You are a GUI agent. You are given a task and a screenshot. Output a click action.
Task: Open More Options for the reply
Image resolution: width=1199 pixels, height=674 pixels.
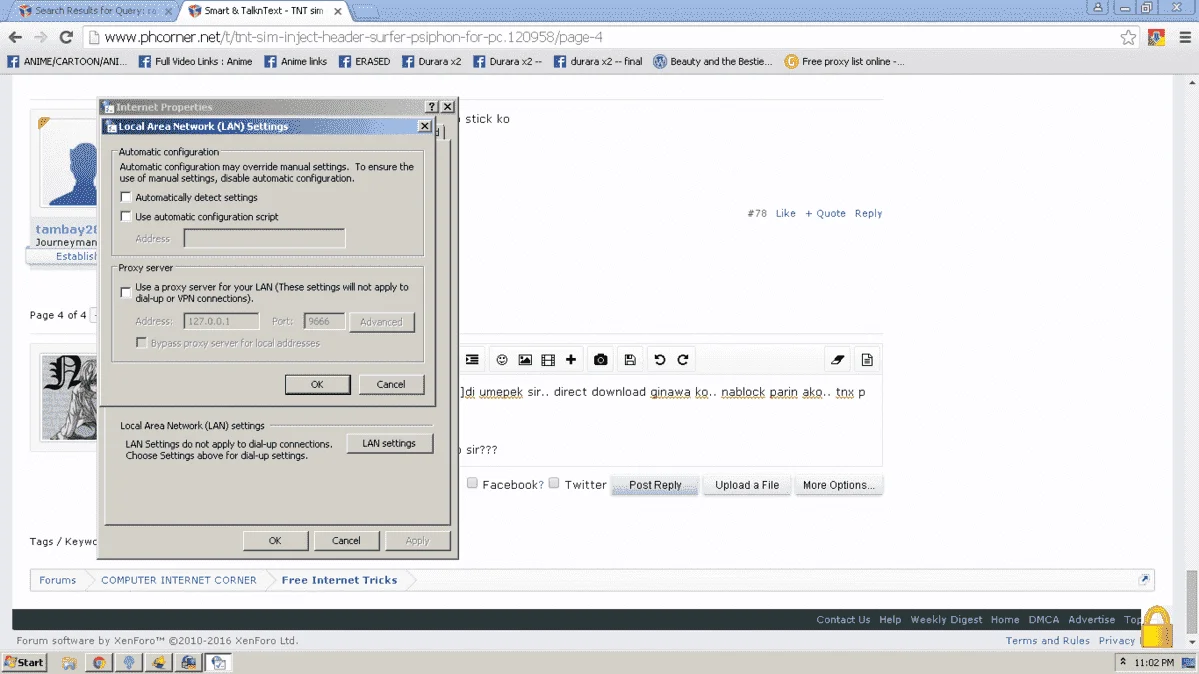pyautogui.click(x=839, y=485)
